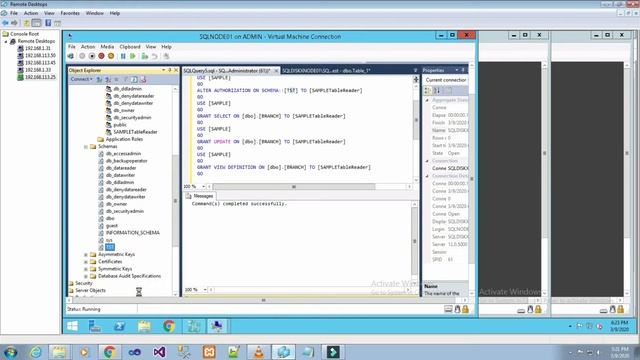
Task: Open XAMPP from host taskbar
Action: (209, 352)
